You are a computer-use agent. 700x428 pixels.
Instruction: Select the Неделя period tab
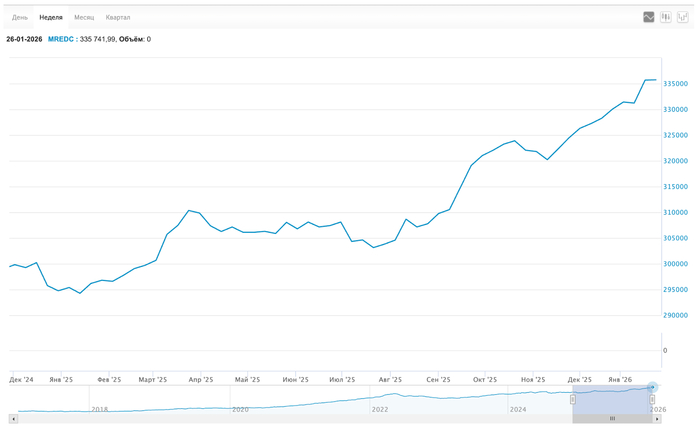tap(51, 18)
